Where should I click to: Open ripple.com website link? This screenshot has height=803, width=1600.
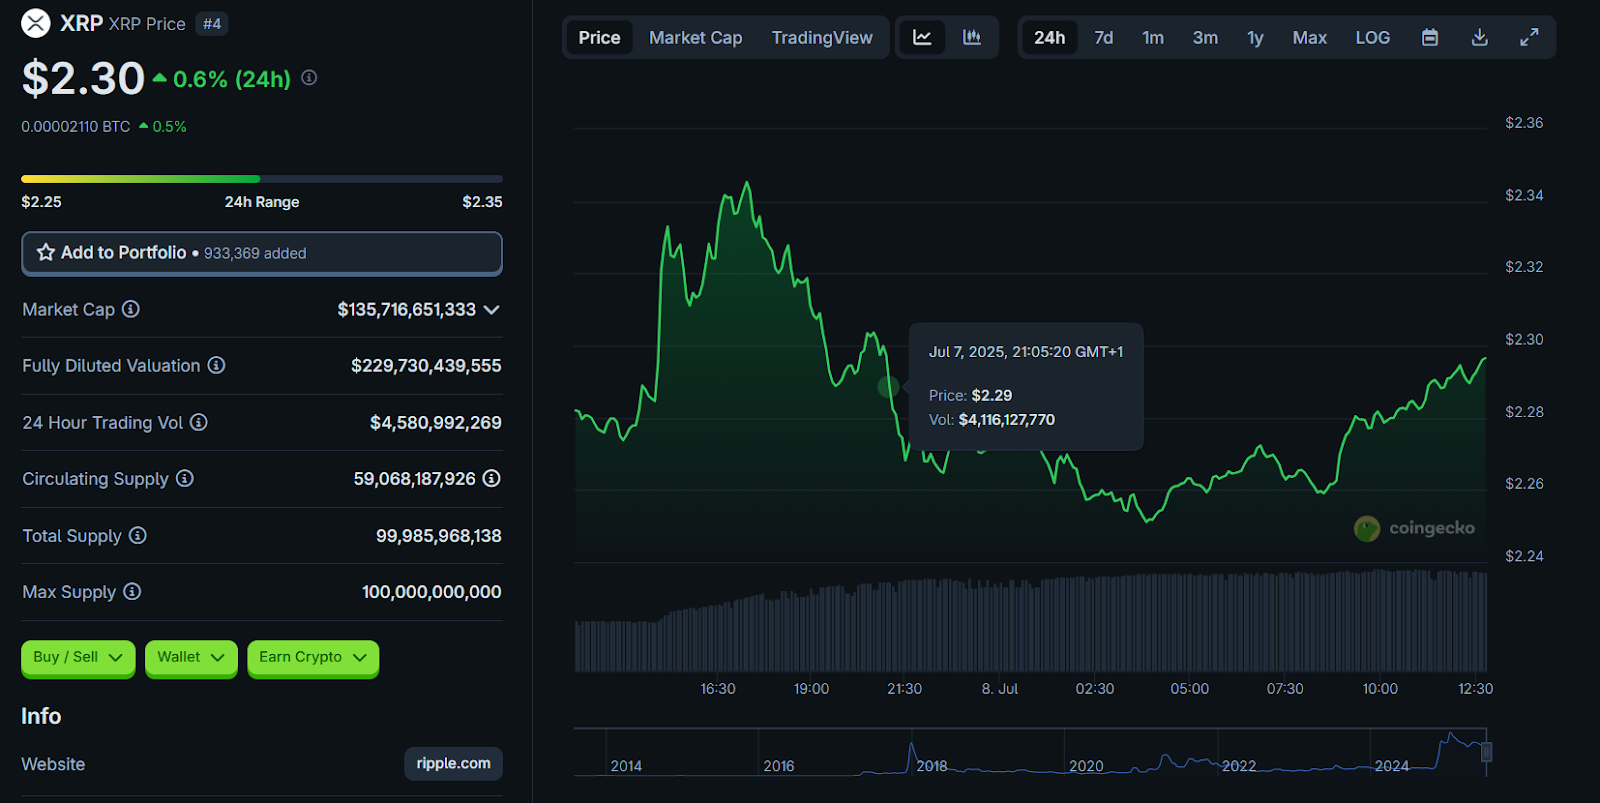[x=454, y=763]
